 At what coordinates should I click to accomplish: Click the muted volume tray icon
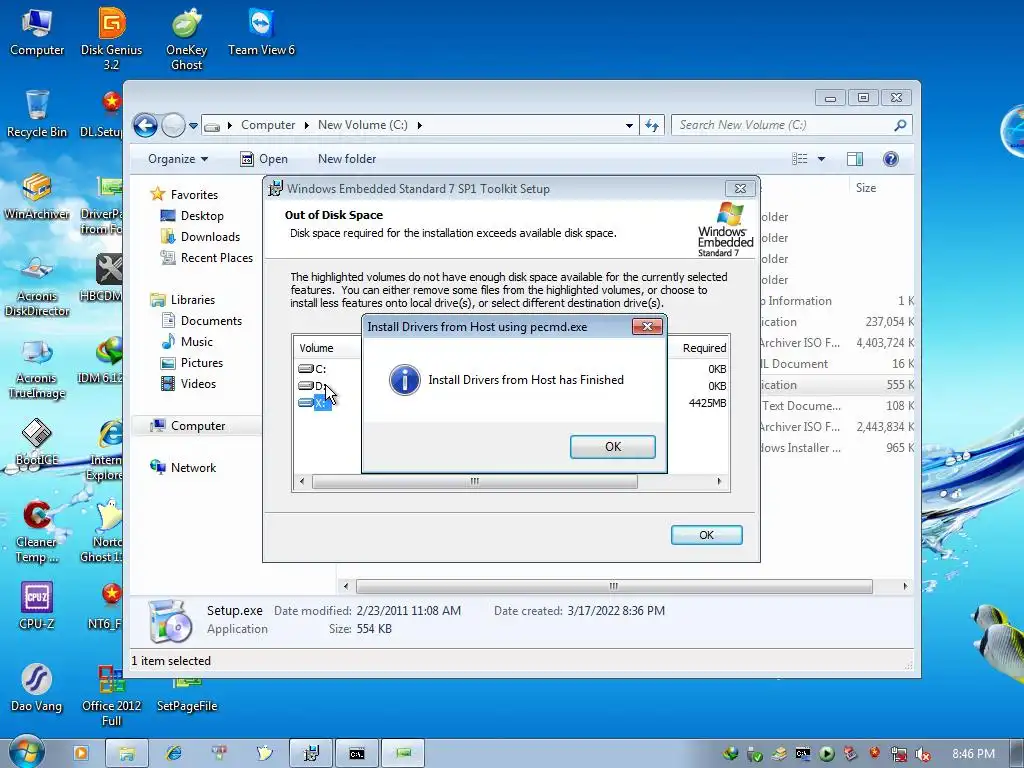923,754
